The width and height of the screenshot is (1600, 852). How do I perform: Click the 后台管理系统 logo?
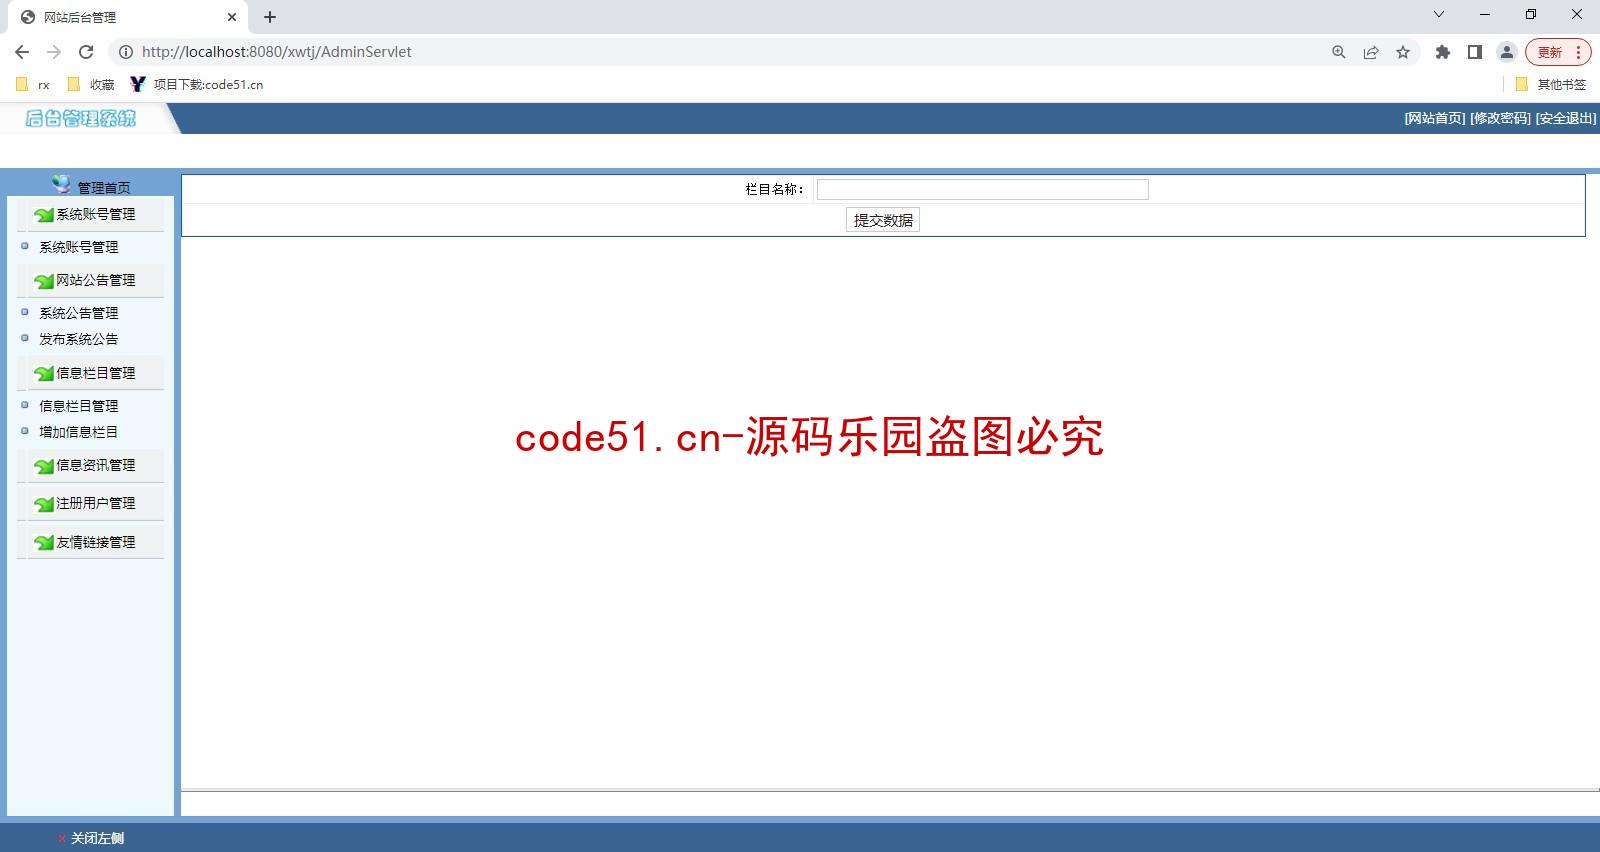81,119
